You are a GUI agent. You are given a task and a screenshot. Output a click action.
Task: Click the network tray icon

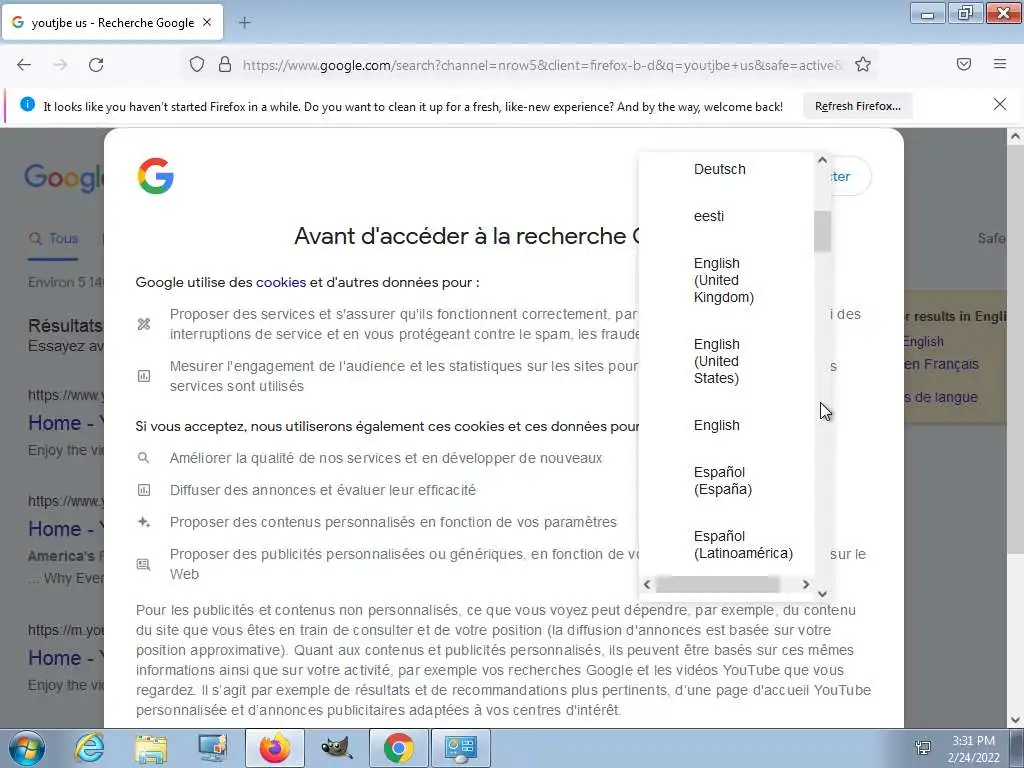923,748
